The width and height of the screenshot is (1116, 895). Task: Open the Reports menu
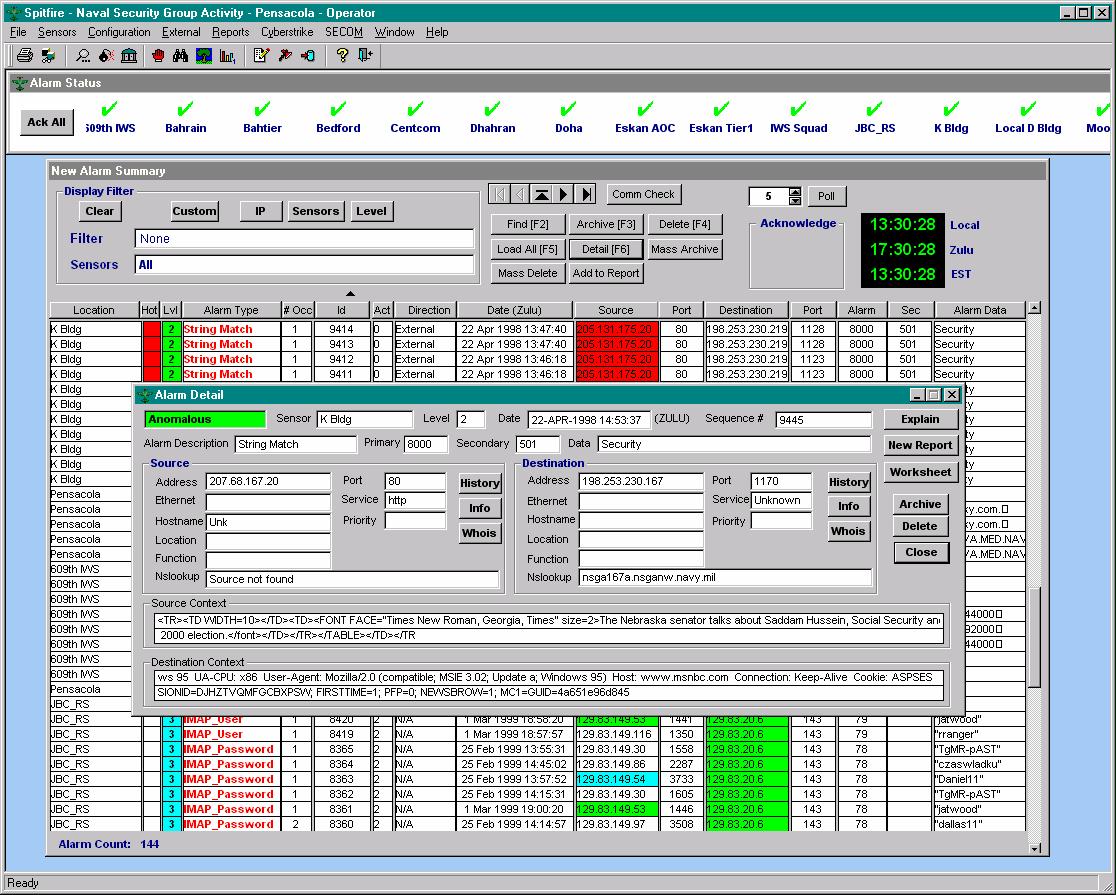231,32
